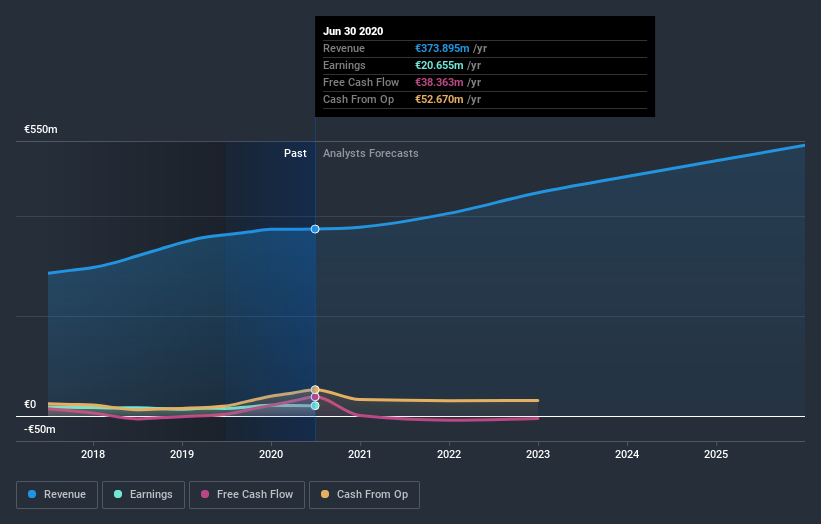Toggle the Free Cash Flow legend button

(247, 495)
